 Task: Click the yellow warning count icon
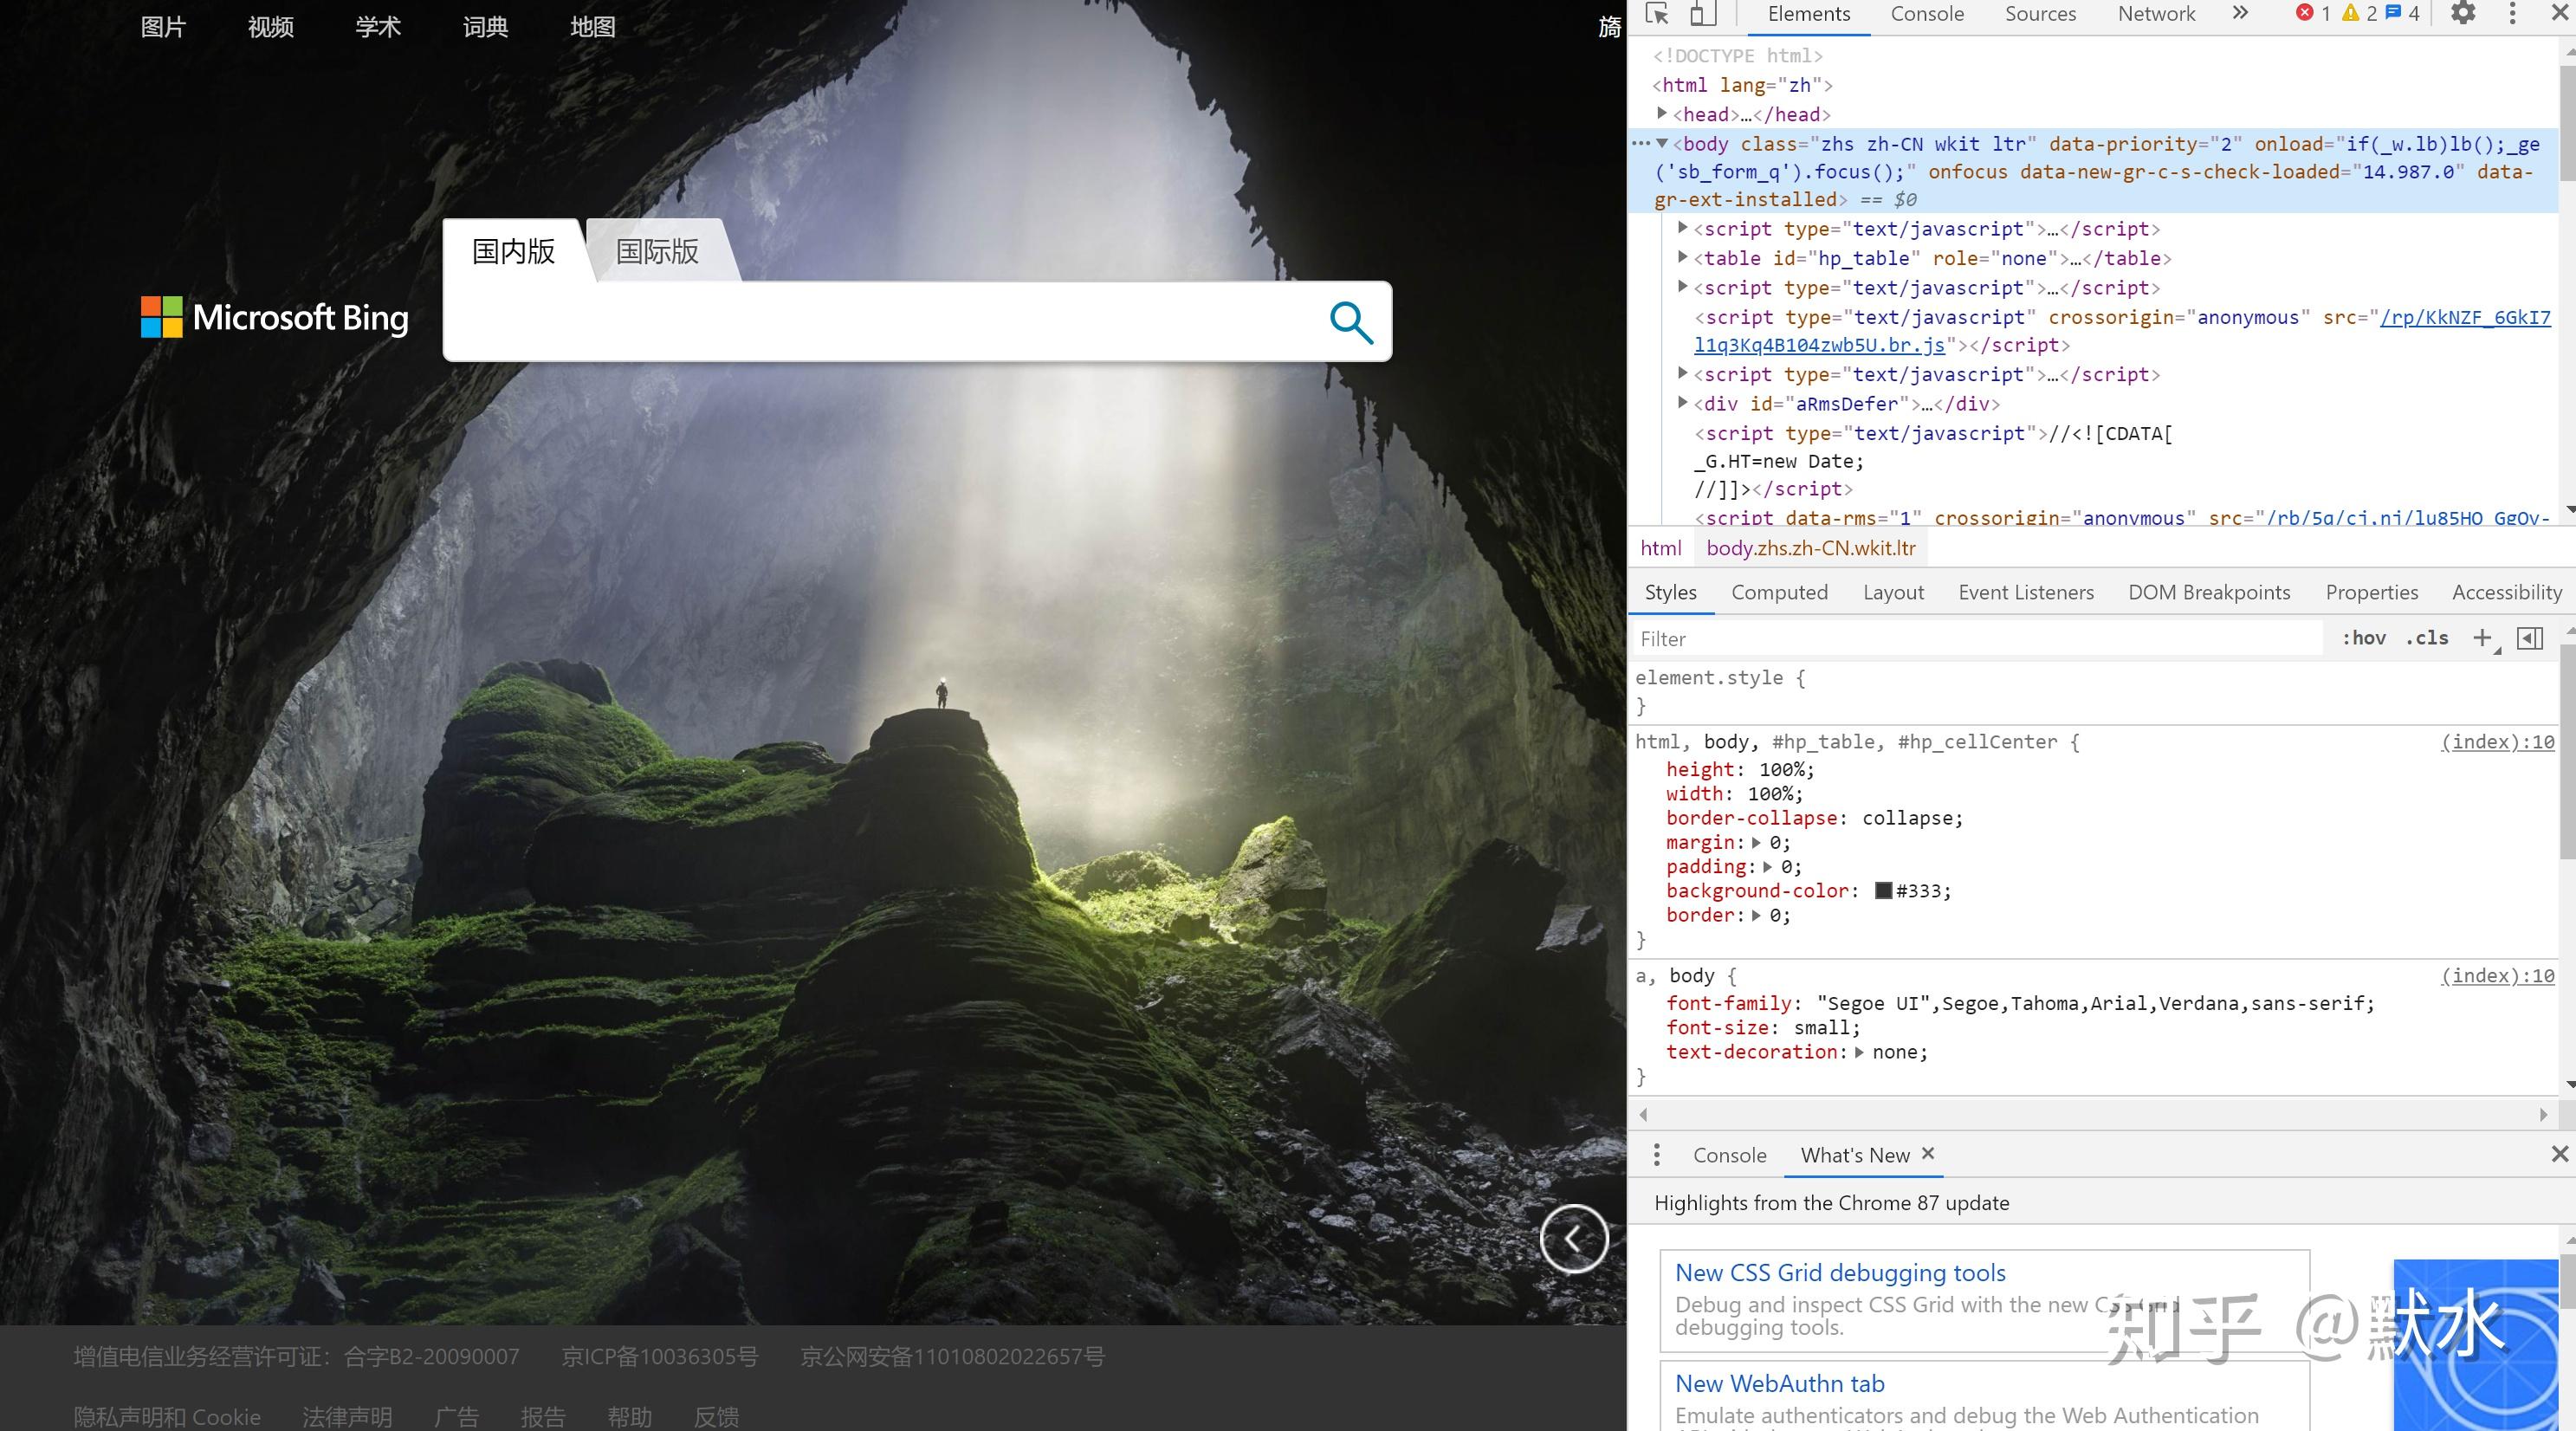[2351, 13]
